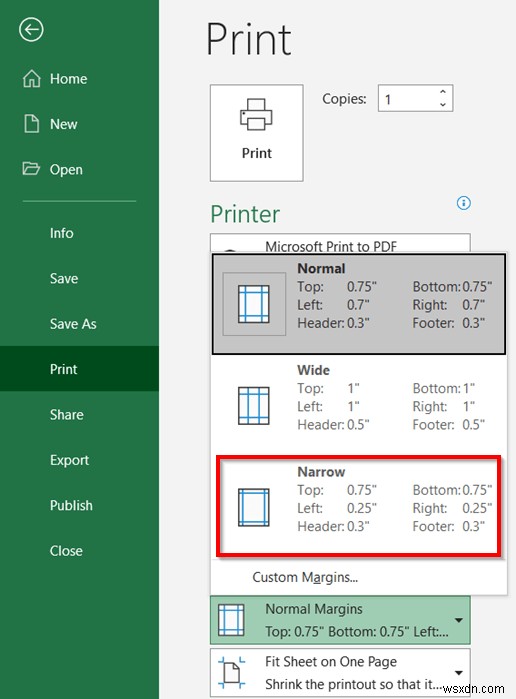
Task: Click the Normal preset title text
Action: coord(321,268)
